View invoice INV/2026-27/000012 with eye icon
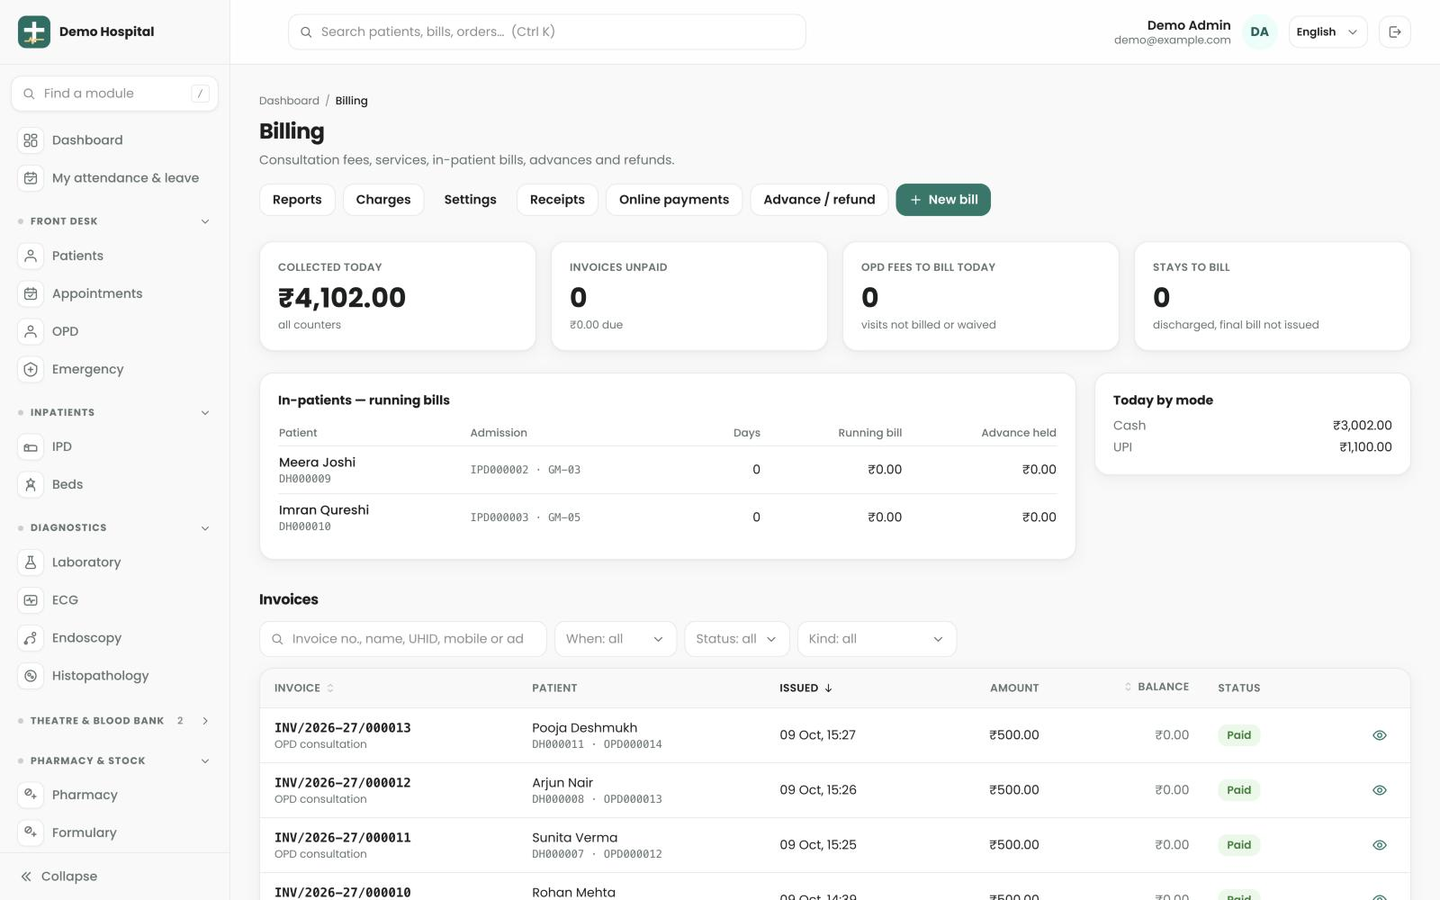 1379,790
